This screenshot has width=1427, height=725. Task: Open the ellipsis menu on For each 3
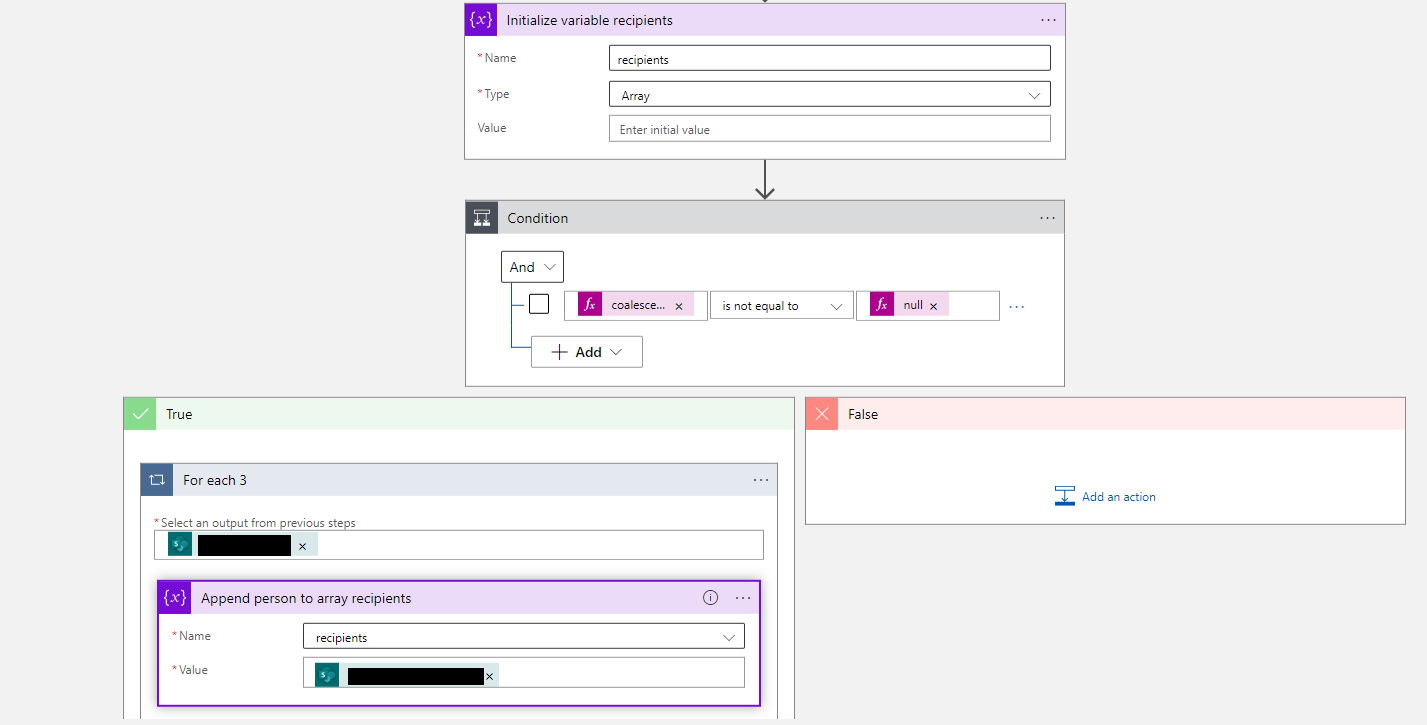pos(761,479)
